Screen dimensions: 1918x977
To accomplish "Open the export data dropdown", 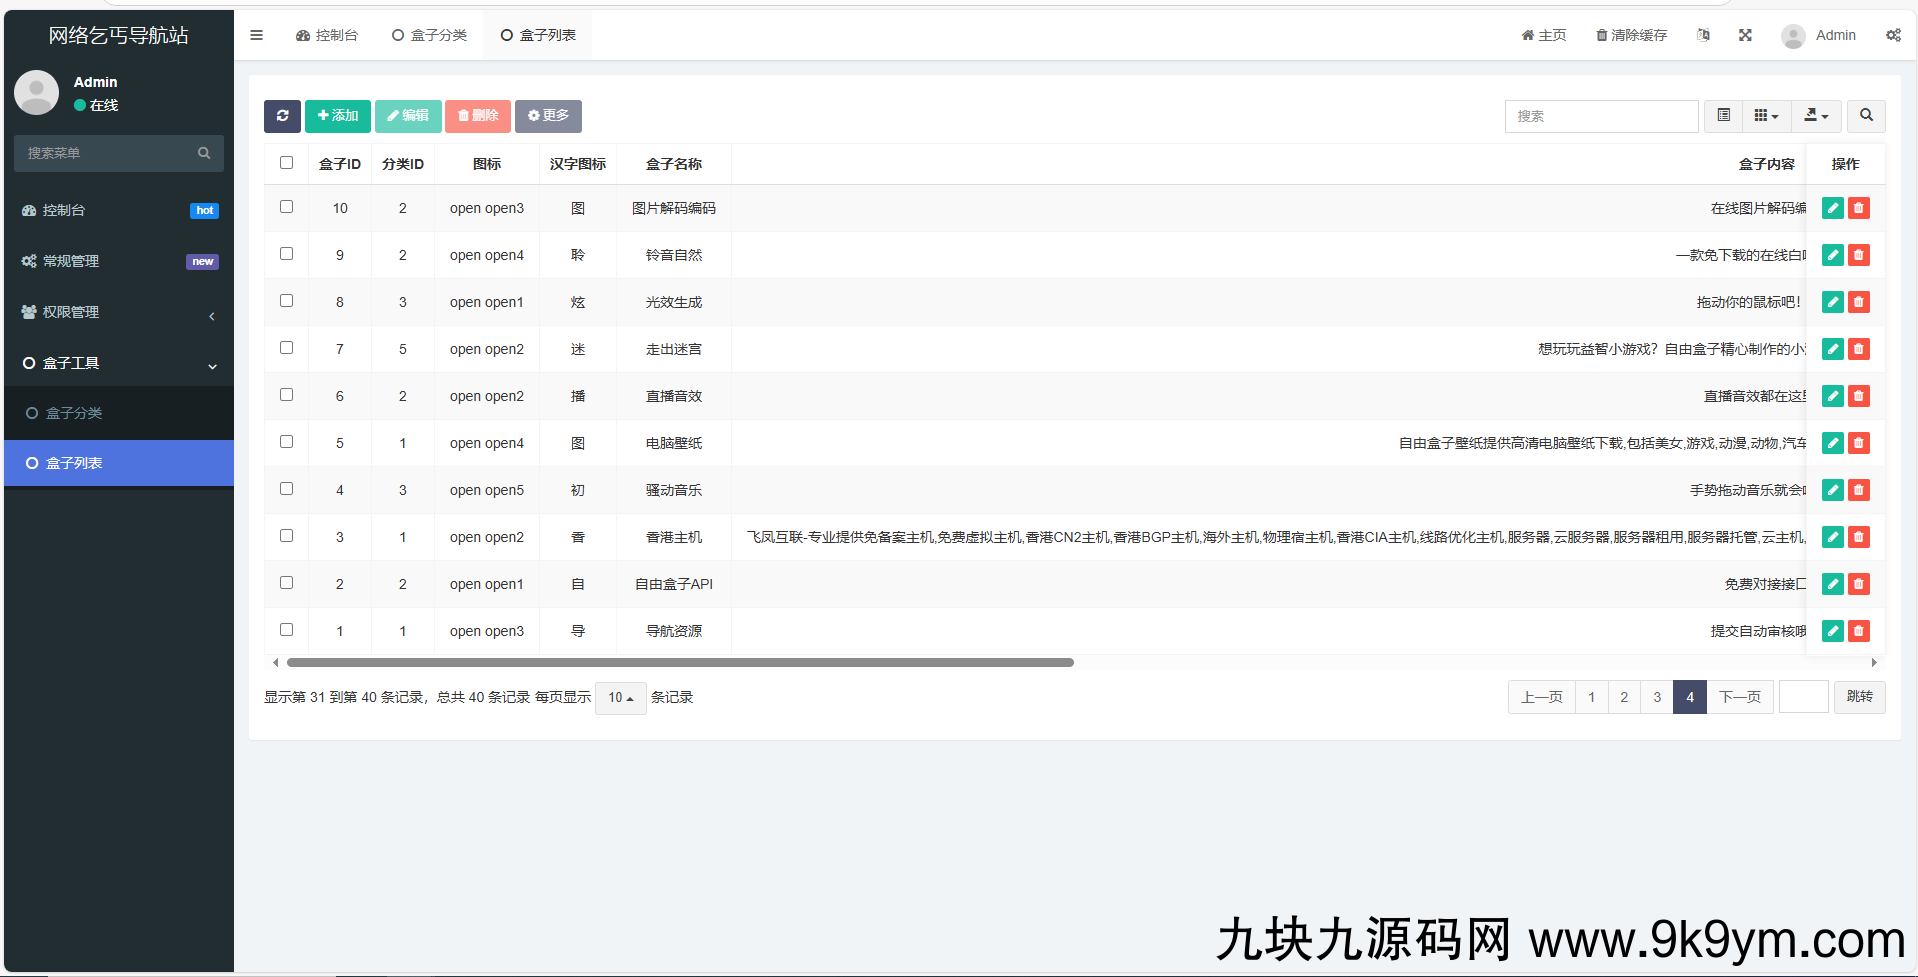I will click(1816, 116).
